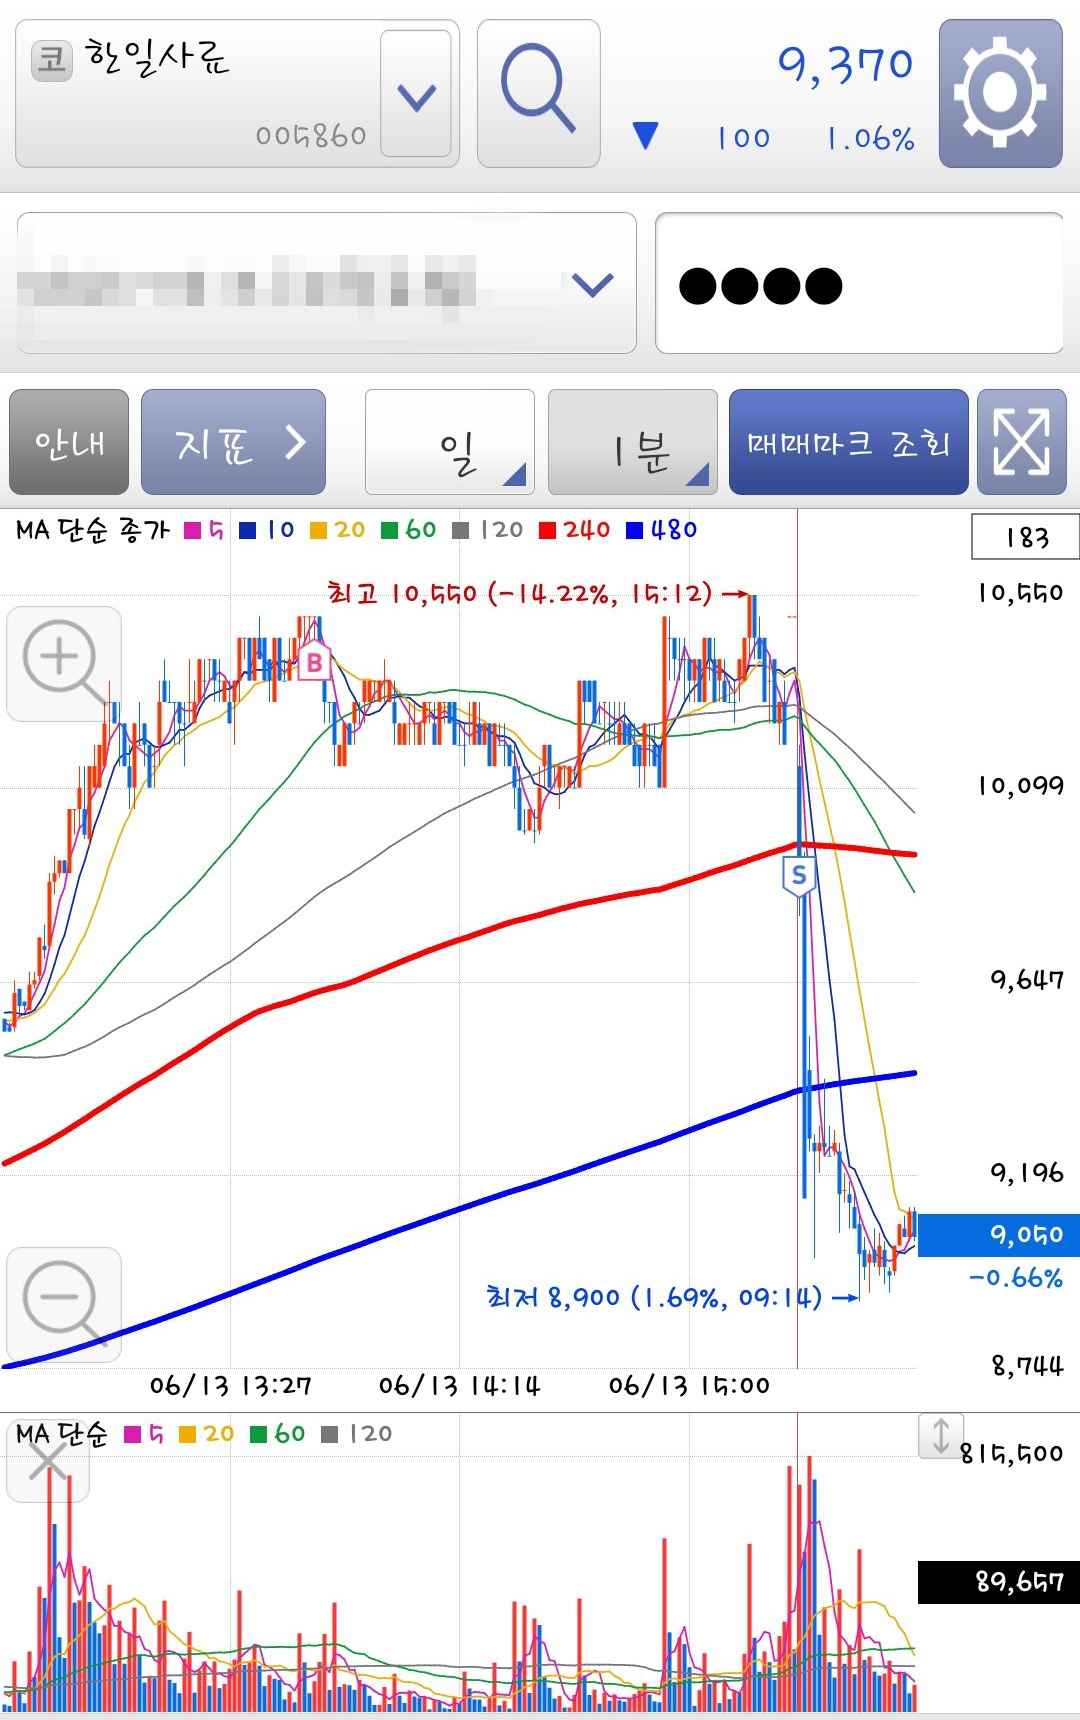Click the blue down-triangle price change indicator
1080x1720 pixels.
pyautogui.click(x=646, y=135)
